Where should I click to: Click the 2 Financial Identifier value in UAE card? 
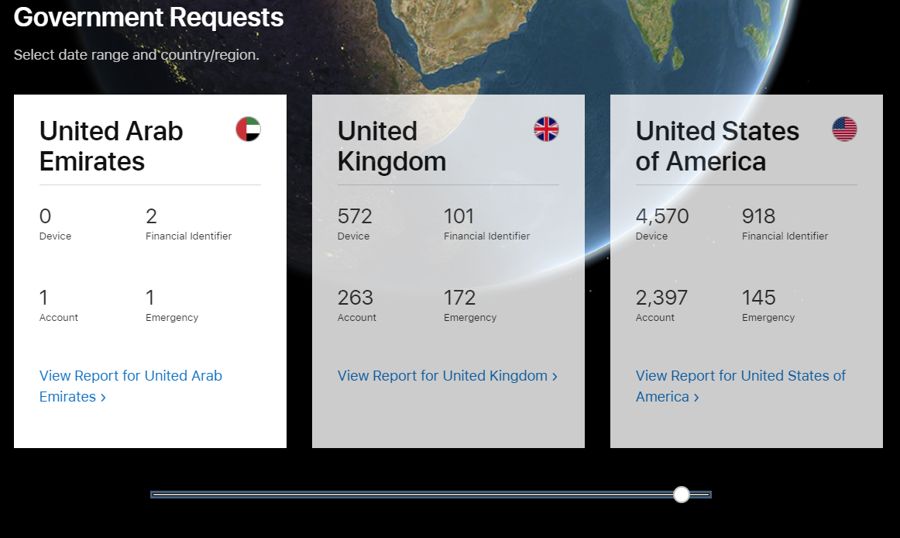(x=151, y=216)
